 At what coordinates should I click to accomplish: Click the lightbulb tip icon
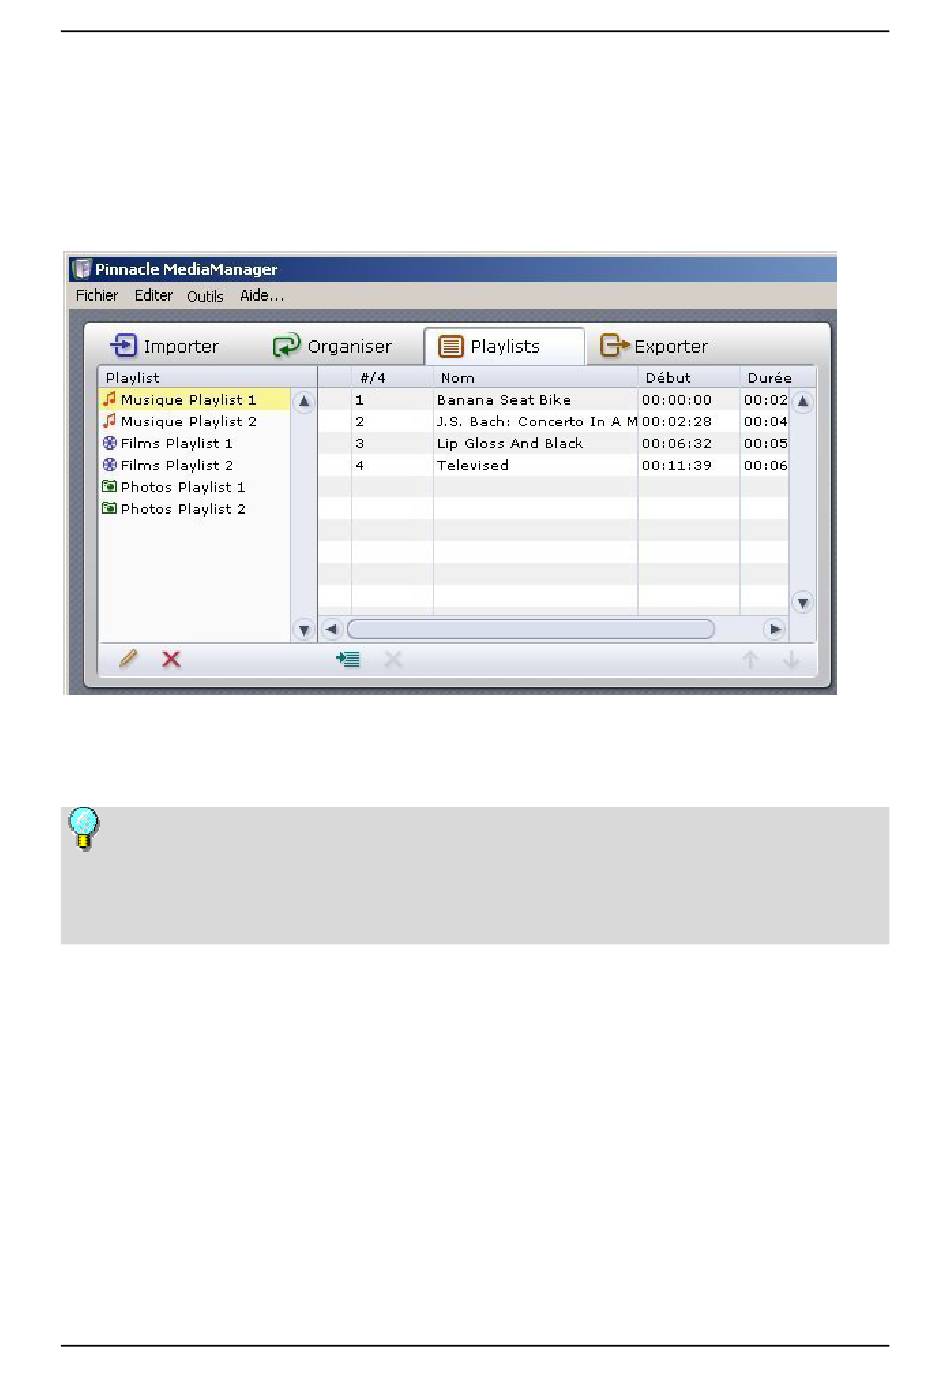(x=84, y=829)
